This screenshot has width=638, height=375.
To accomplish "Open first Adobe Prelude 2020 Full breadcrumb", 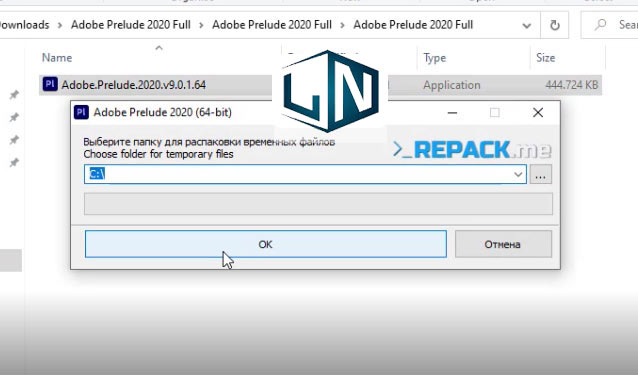I will (131, 25).
